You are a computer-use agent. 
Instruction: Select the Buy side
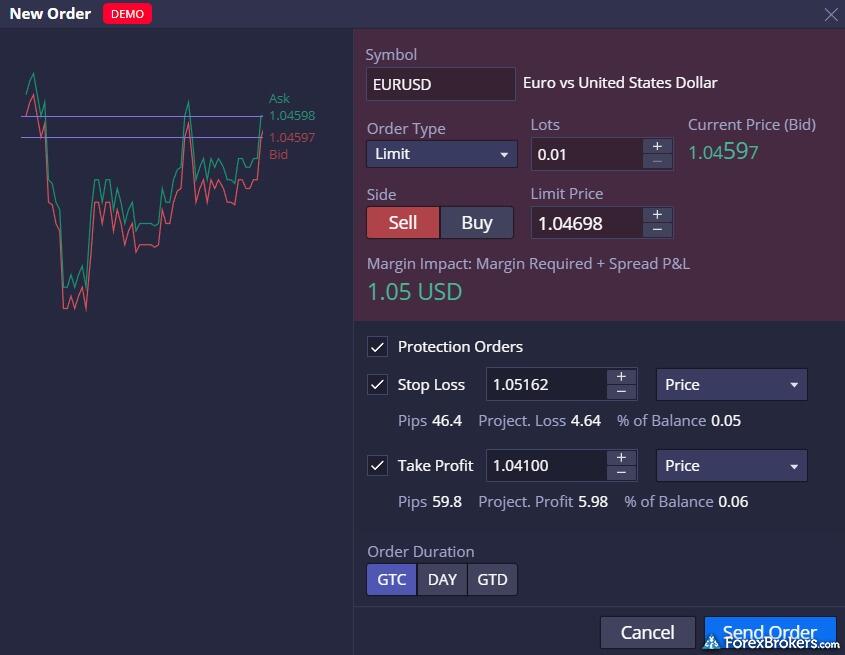click(x=476, y=222)
